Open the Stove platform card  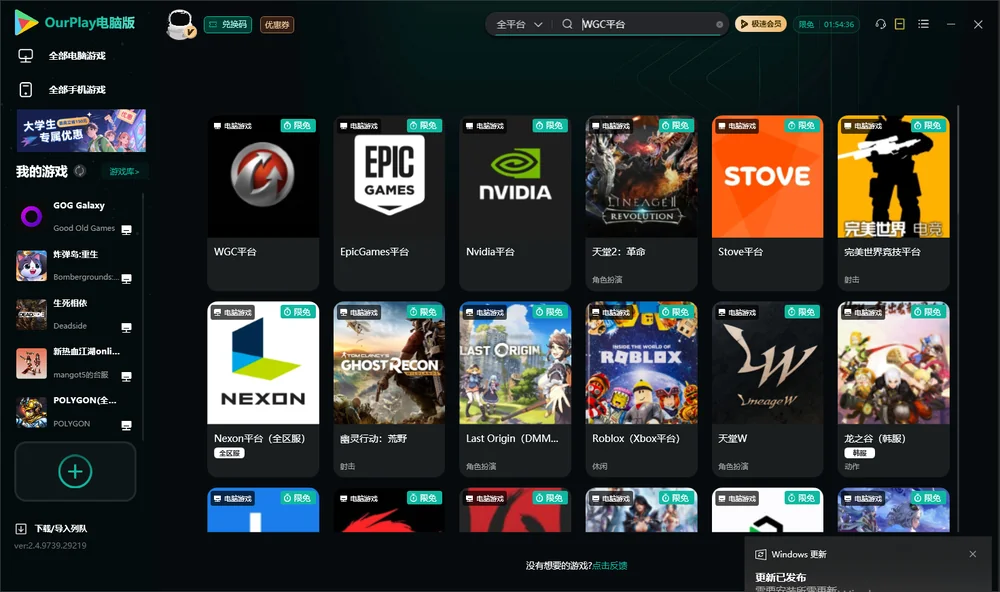click(767, 203)
